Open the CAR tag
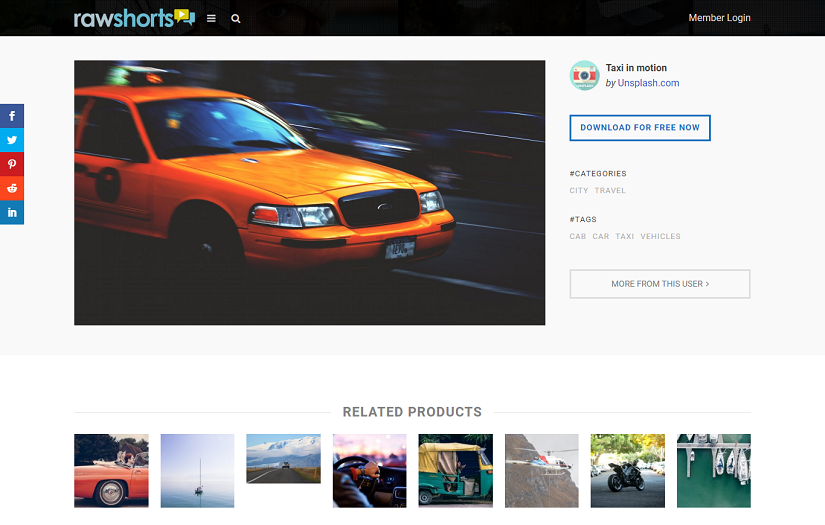The height and width of the screenshot is (525, 825). [x=601, y=236]
